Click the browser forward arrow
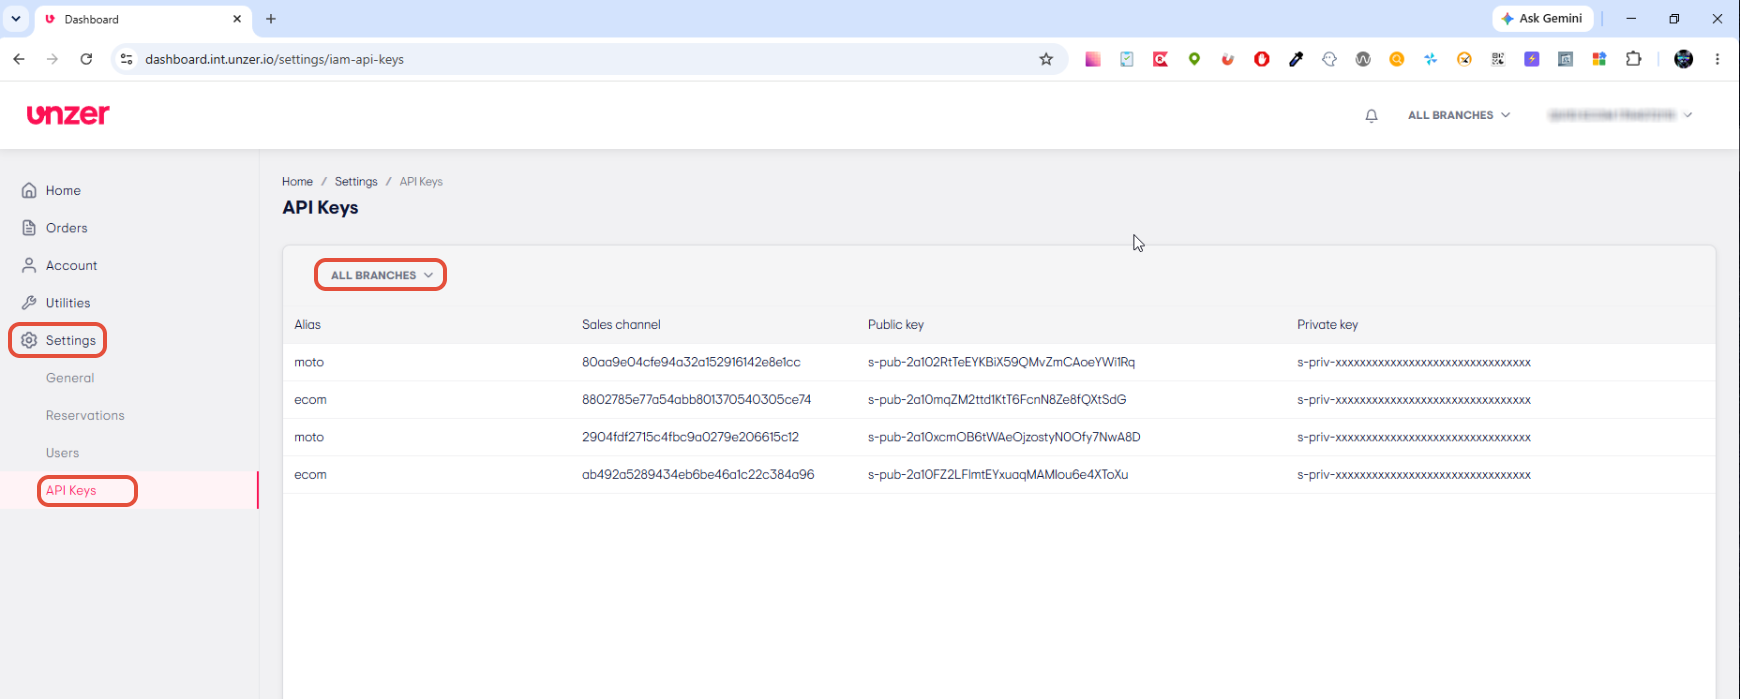The width and height of the screenshot is (1740, 699). [53, 59]
